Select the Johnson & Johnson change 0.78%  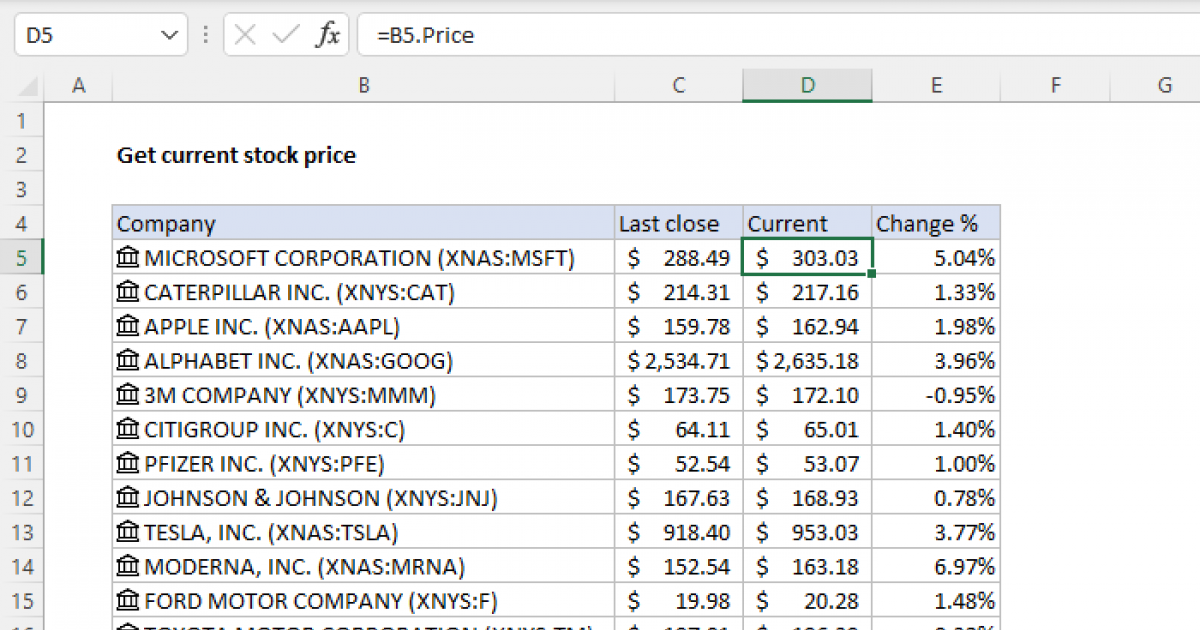[936, 498]
